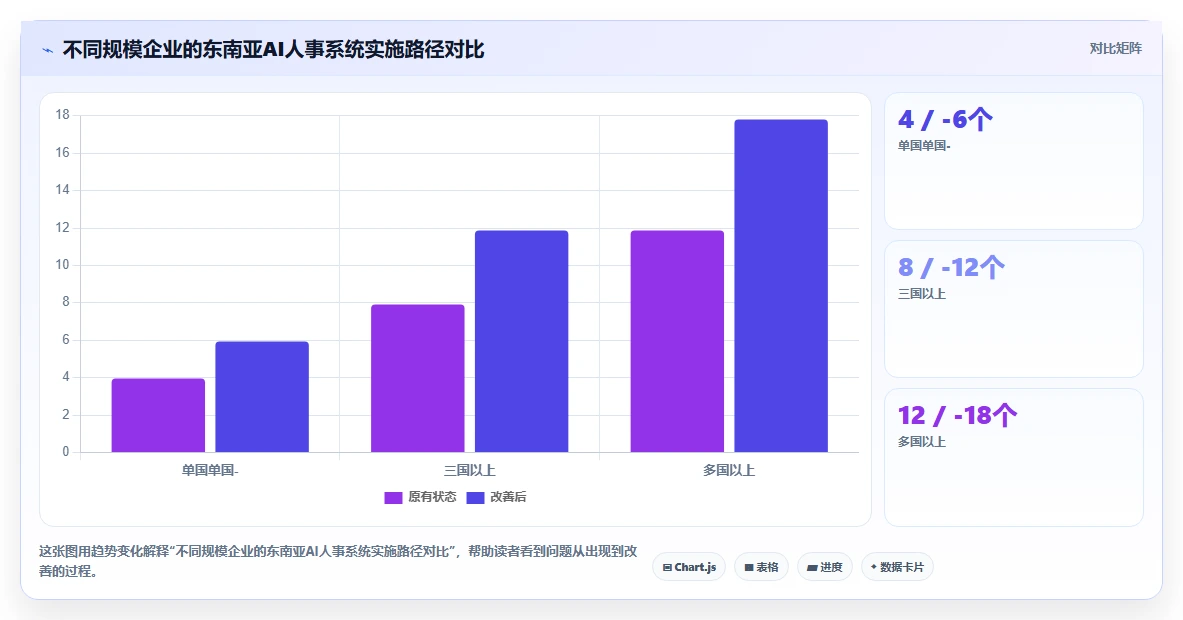Toggle the 原有状态 legend item
Screen dimensions: 1183x620
420,497
